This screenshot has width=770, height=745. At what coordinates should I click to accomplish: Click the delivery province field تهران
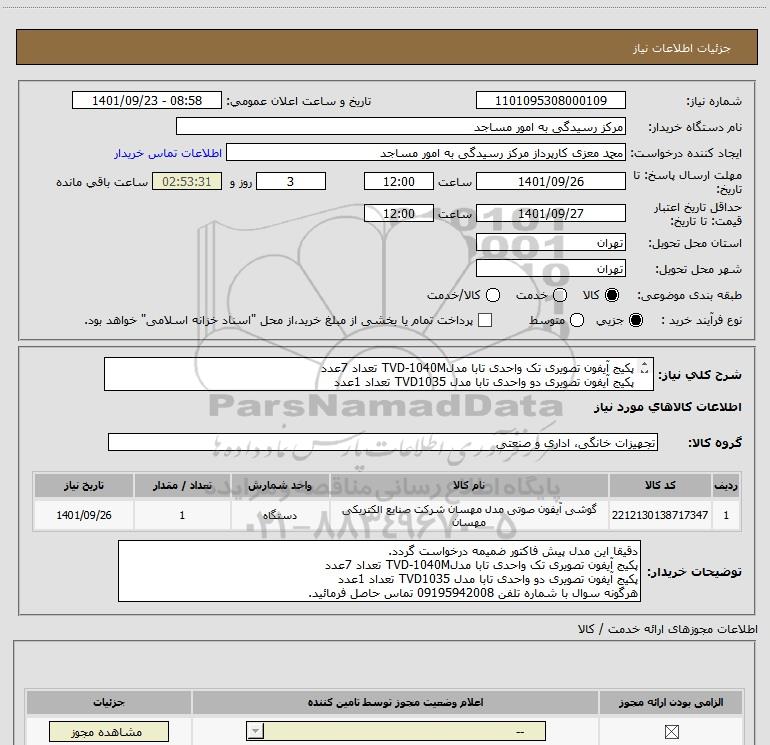point(550,243)
